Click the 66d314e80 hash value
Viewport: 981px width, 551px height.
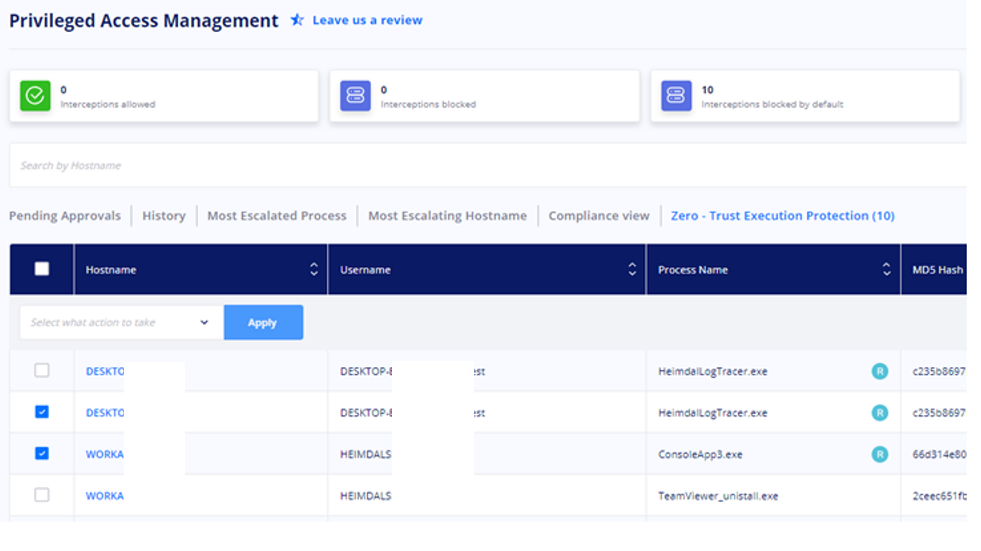939,455
